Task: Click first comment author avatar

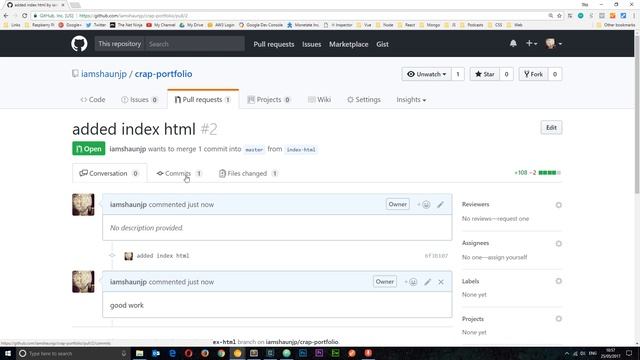Action: pos(83,204)
